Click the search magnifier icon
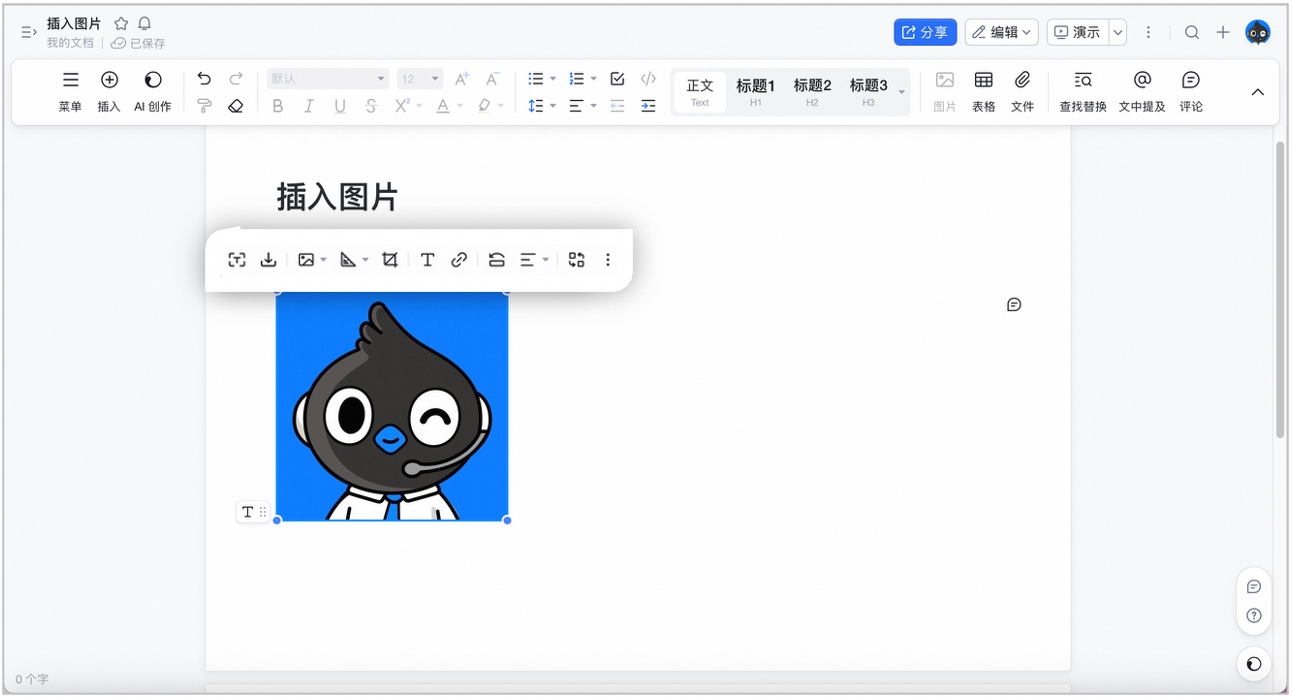Screen dimensions: 1293x699 [1192, 32]
